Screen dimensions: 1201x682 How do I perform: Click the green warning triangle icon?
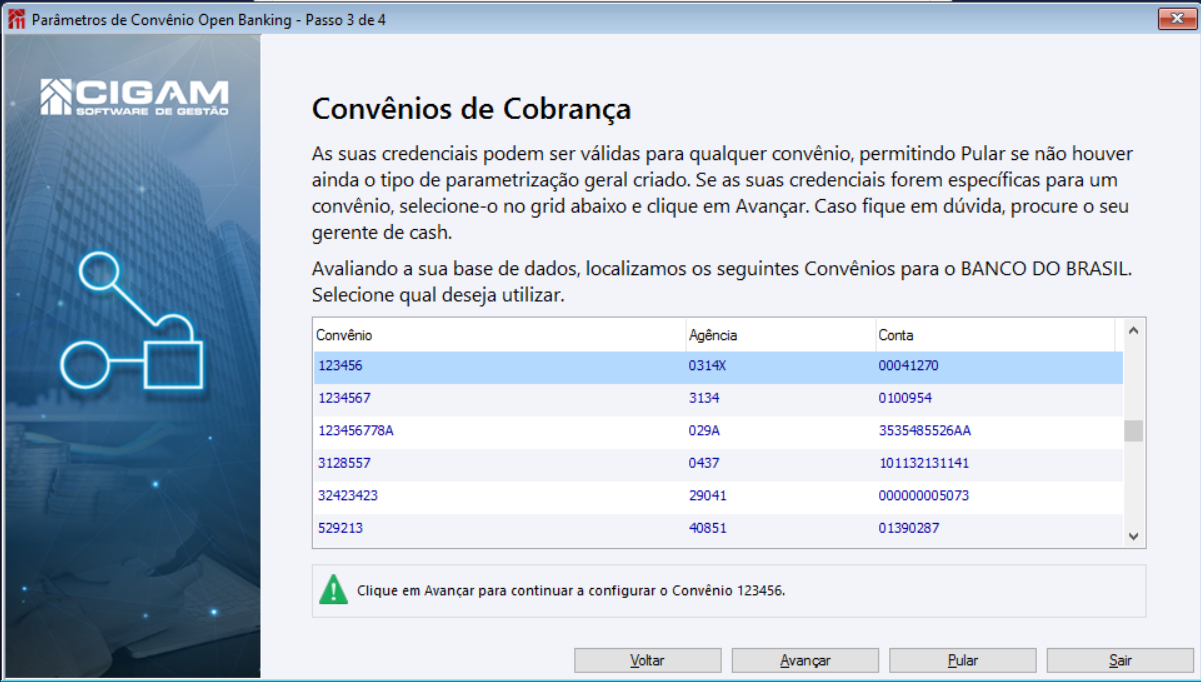click(x=333, y=590)
